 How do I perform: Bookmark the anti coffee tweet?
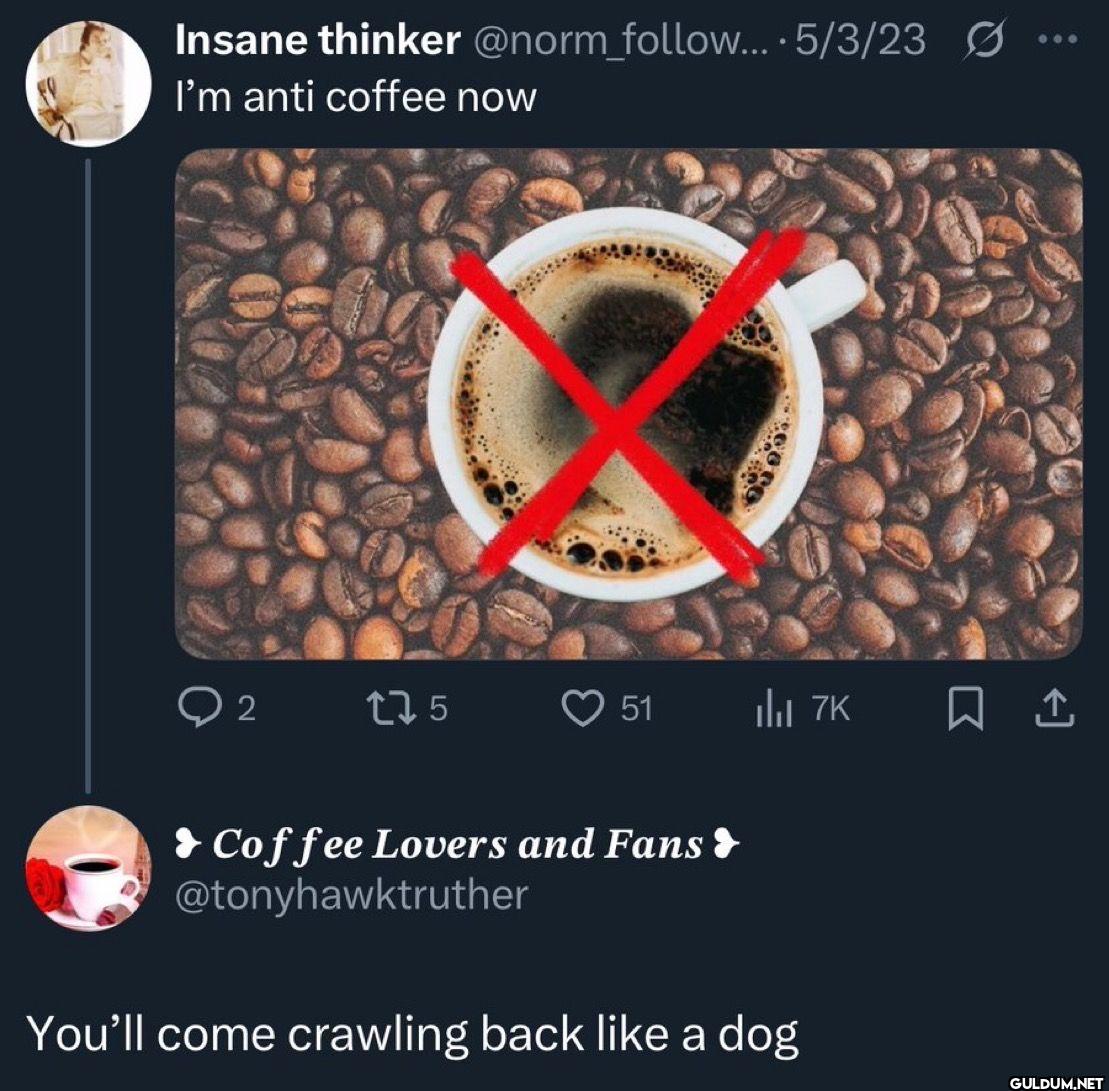click(962, 708)
